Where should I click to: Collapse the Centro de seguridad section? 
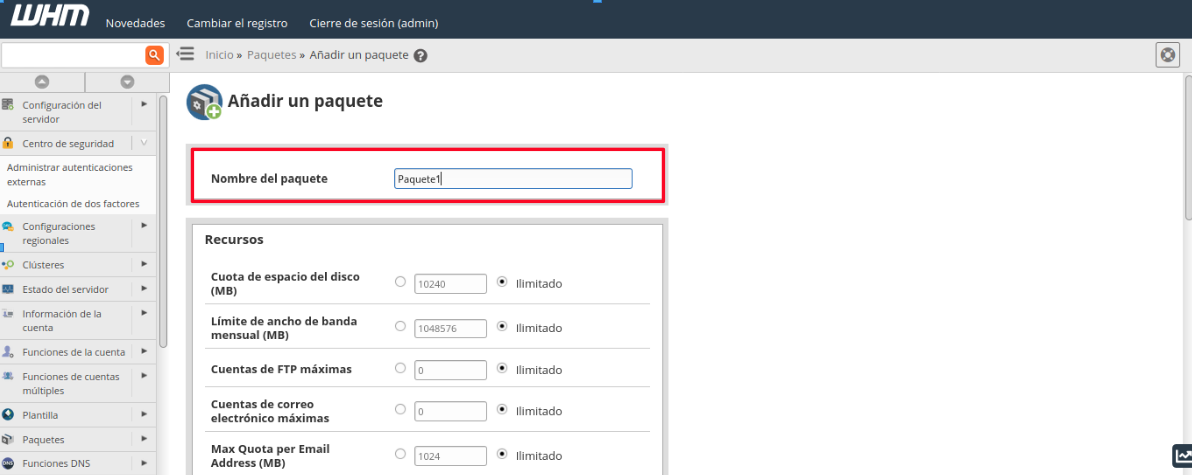click(144, 143)
